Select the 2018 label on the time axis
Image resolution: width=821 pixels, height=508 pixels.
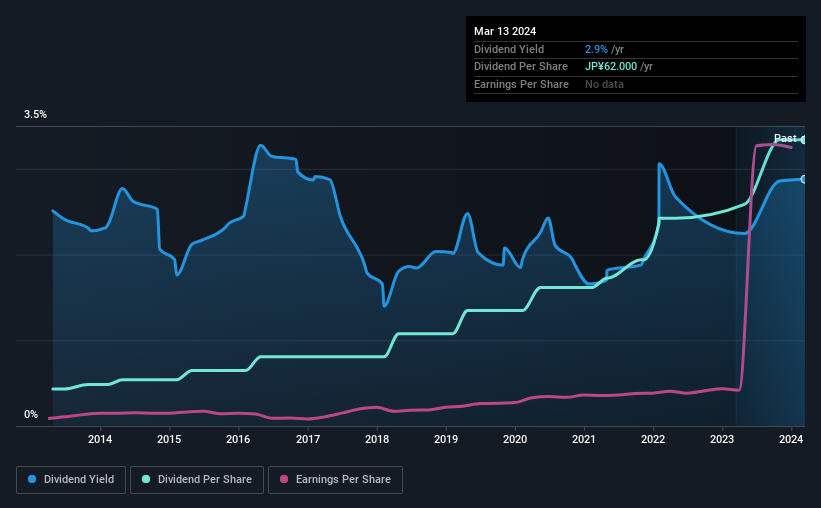pos(376,439)
